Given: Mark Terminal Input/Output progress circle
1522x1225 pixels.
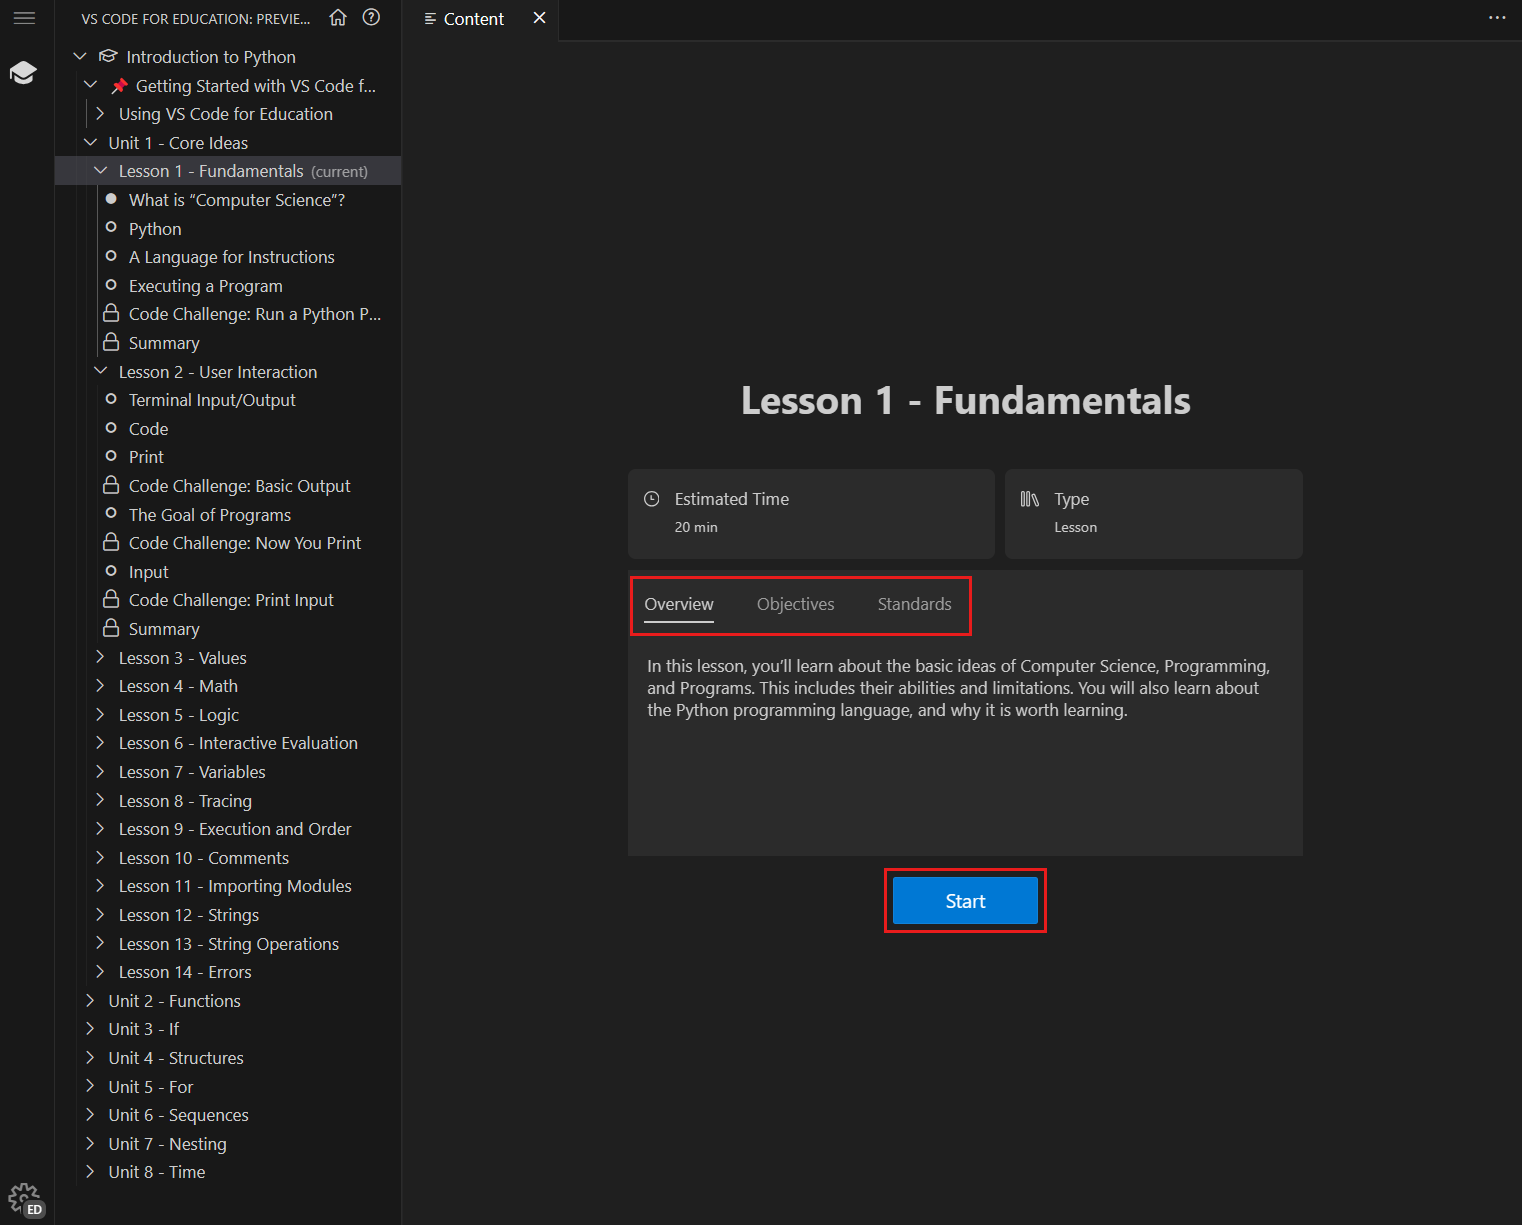Looking at the screenshot, I should click(x=111, y=399).
